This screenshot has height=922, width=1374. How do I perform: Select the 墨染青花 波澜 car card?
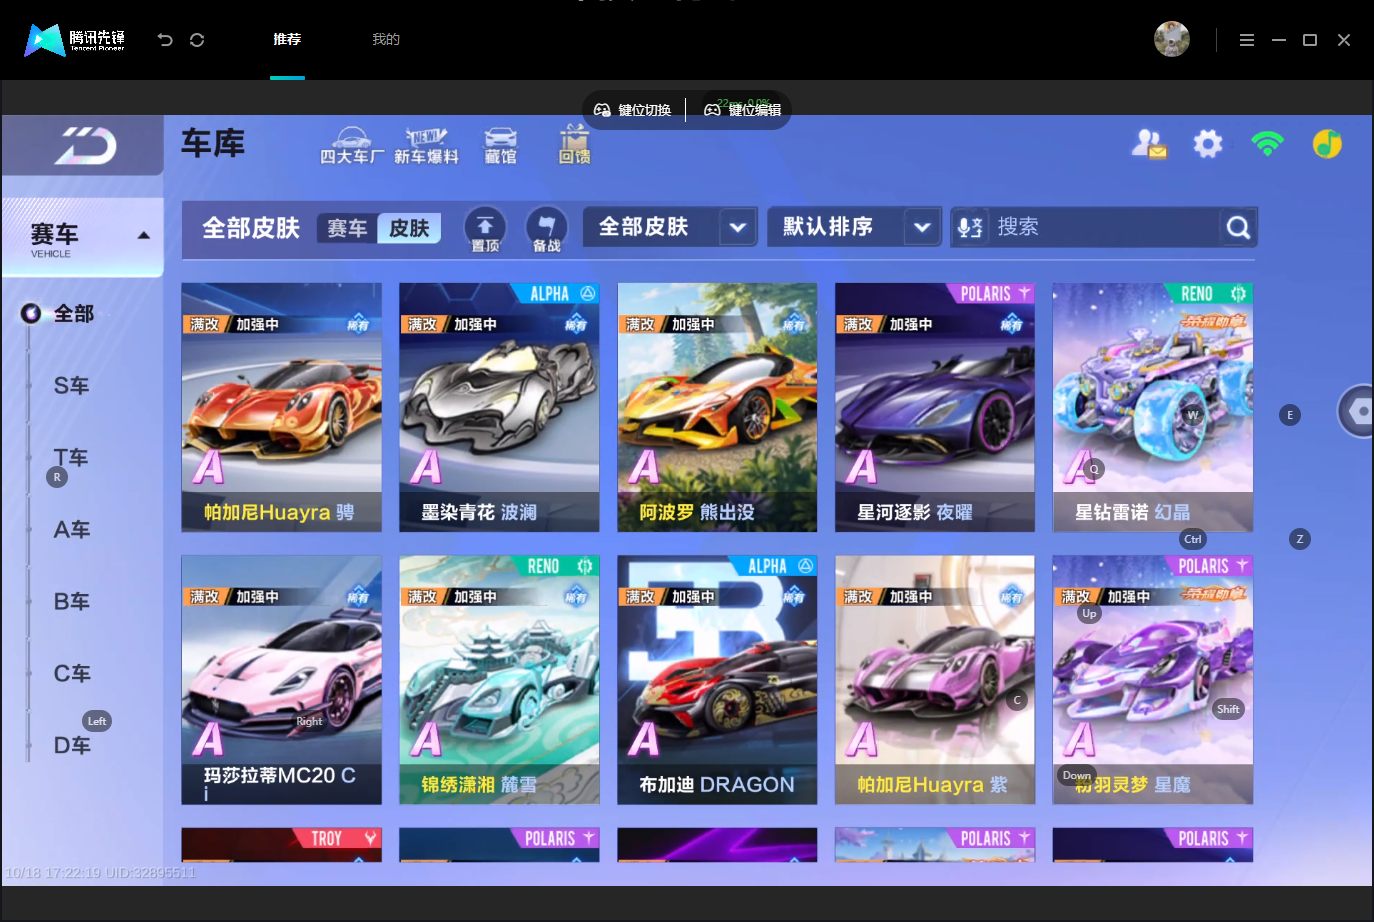pyautogui.click(x=500, y=407)
